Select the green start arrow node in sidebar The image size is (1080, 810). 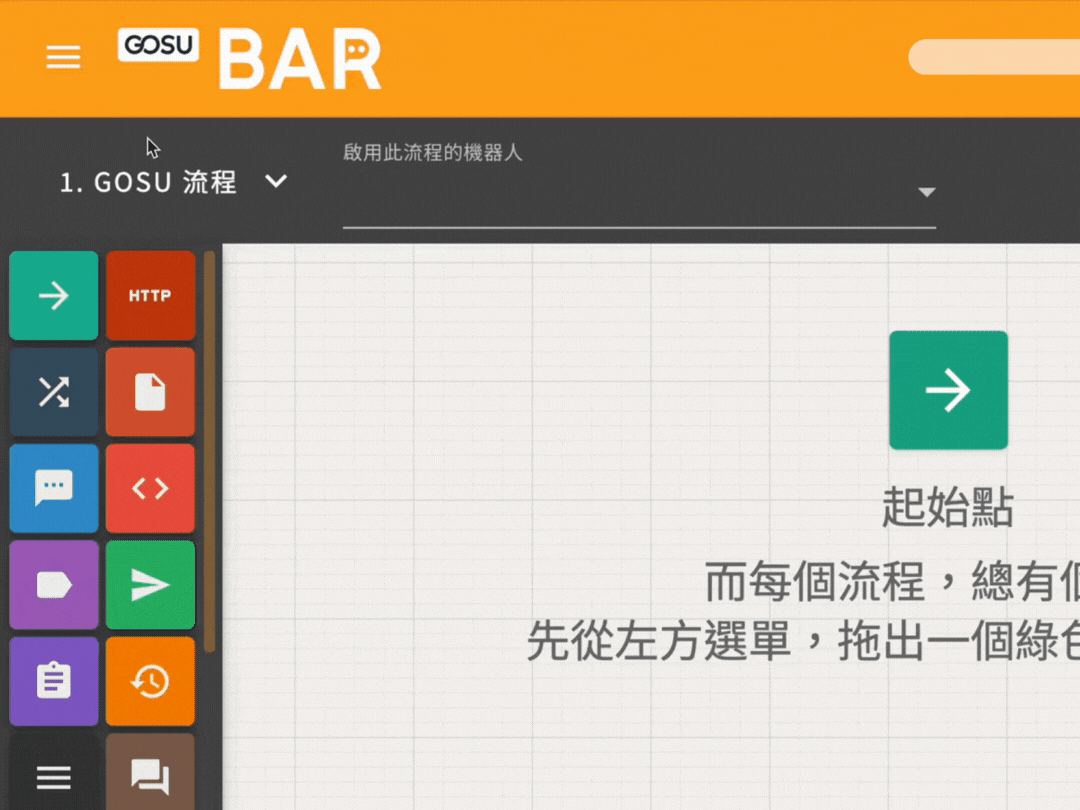pyautogui.click(x=53, y=295)
